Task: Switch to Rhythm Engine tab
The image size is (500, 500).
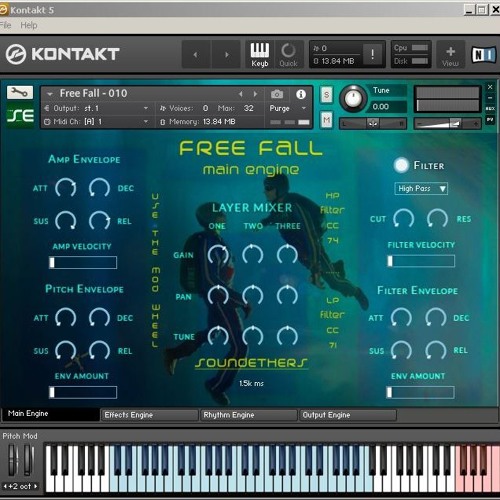Action: [248, 415]
